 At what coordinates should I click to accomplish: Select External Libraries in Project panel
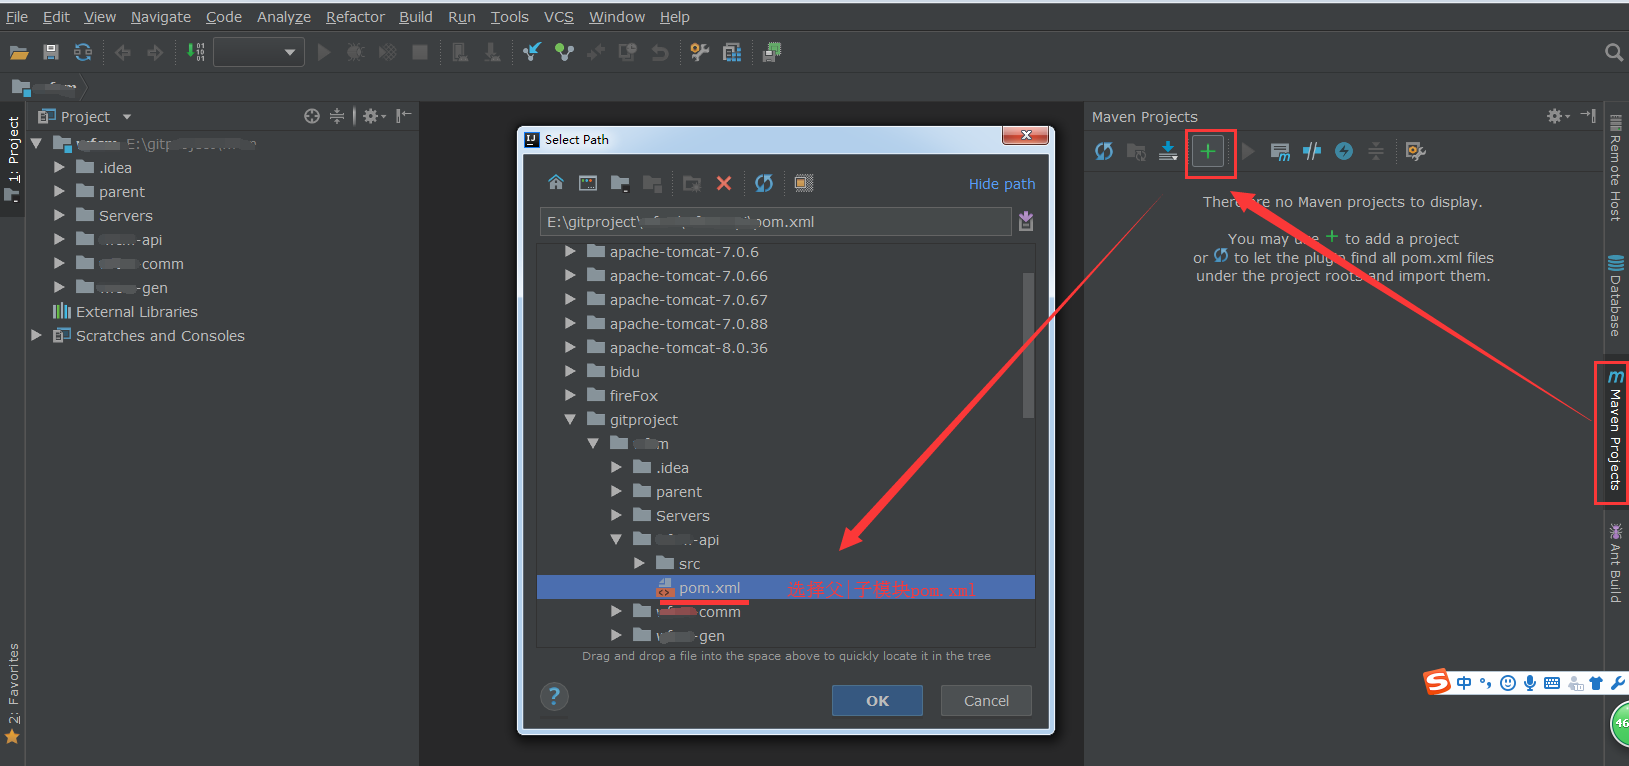pos(136,312)
